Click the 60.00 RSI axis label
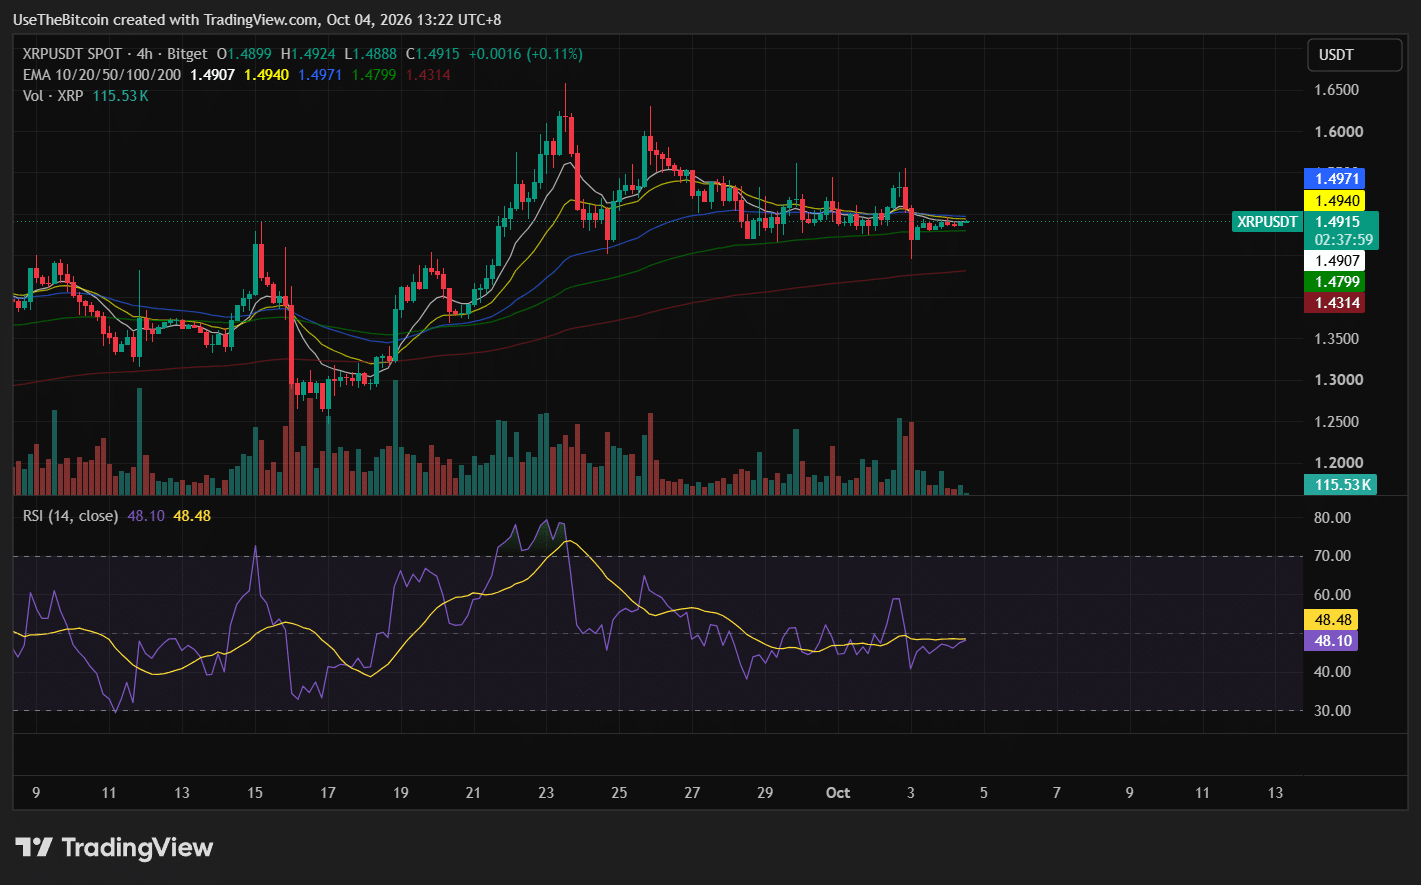 [1333, 595]
